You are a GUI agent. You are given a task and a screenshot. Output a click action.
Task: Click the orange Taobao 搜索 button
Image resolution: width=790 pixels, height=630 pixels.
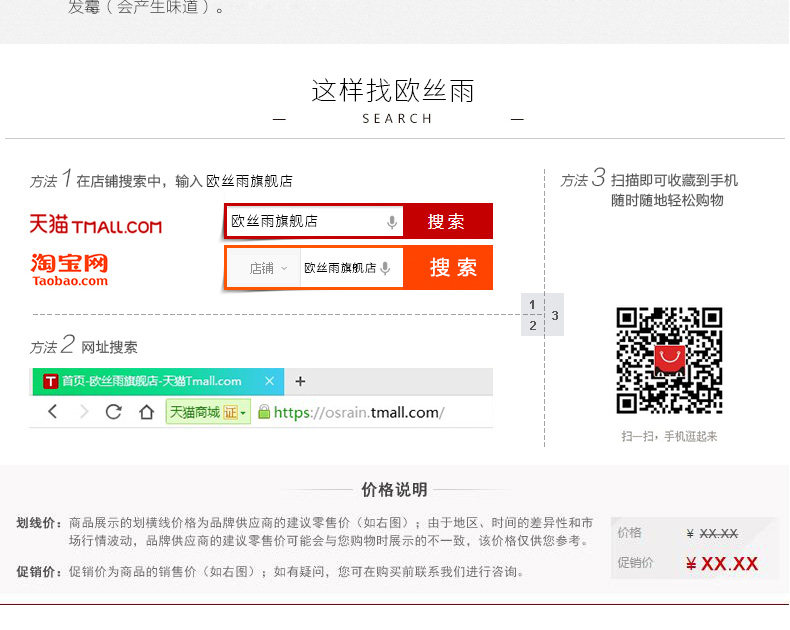(448, 268)
